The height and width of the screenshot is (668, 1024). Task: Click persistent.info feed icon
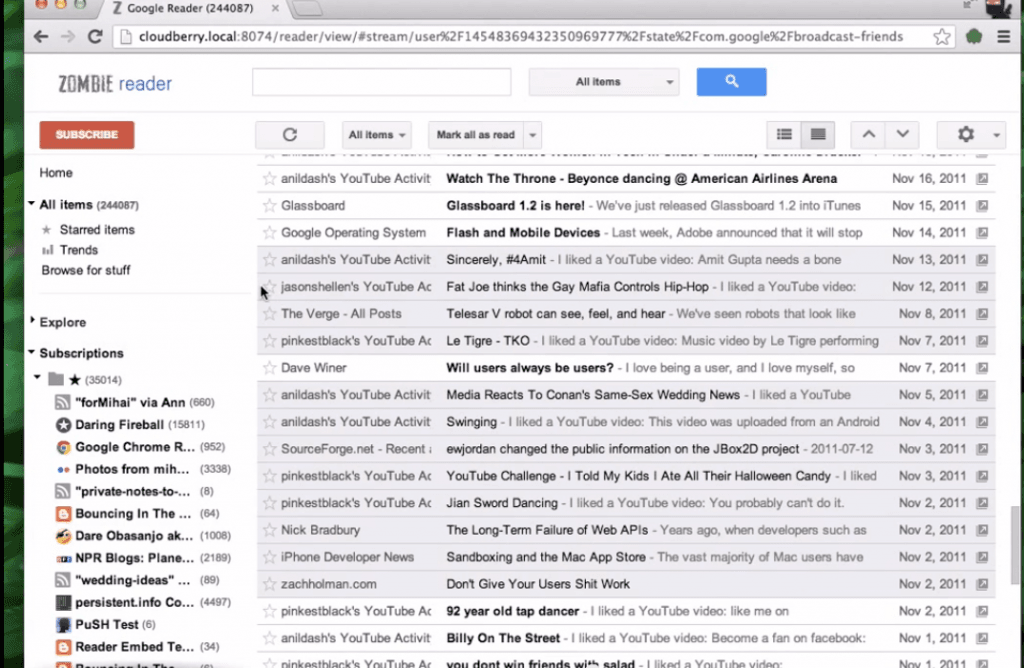[x=63, y=603]
